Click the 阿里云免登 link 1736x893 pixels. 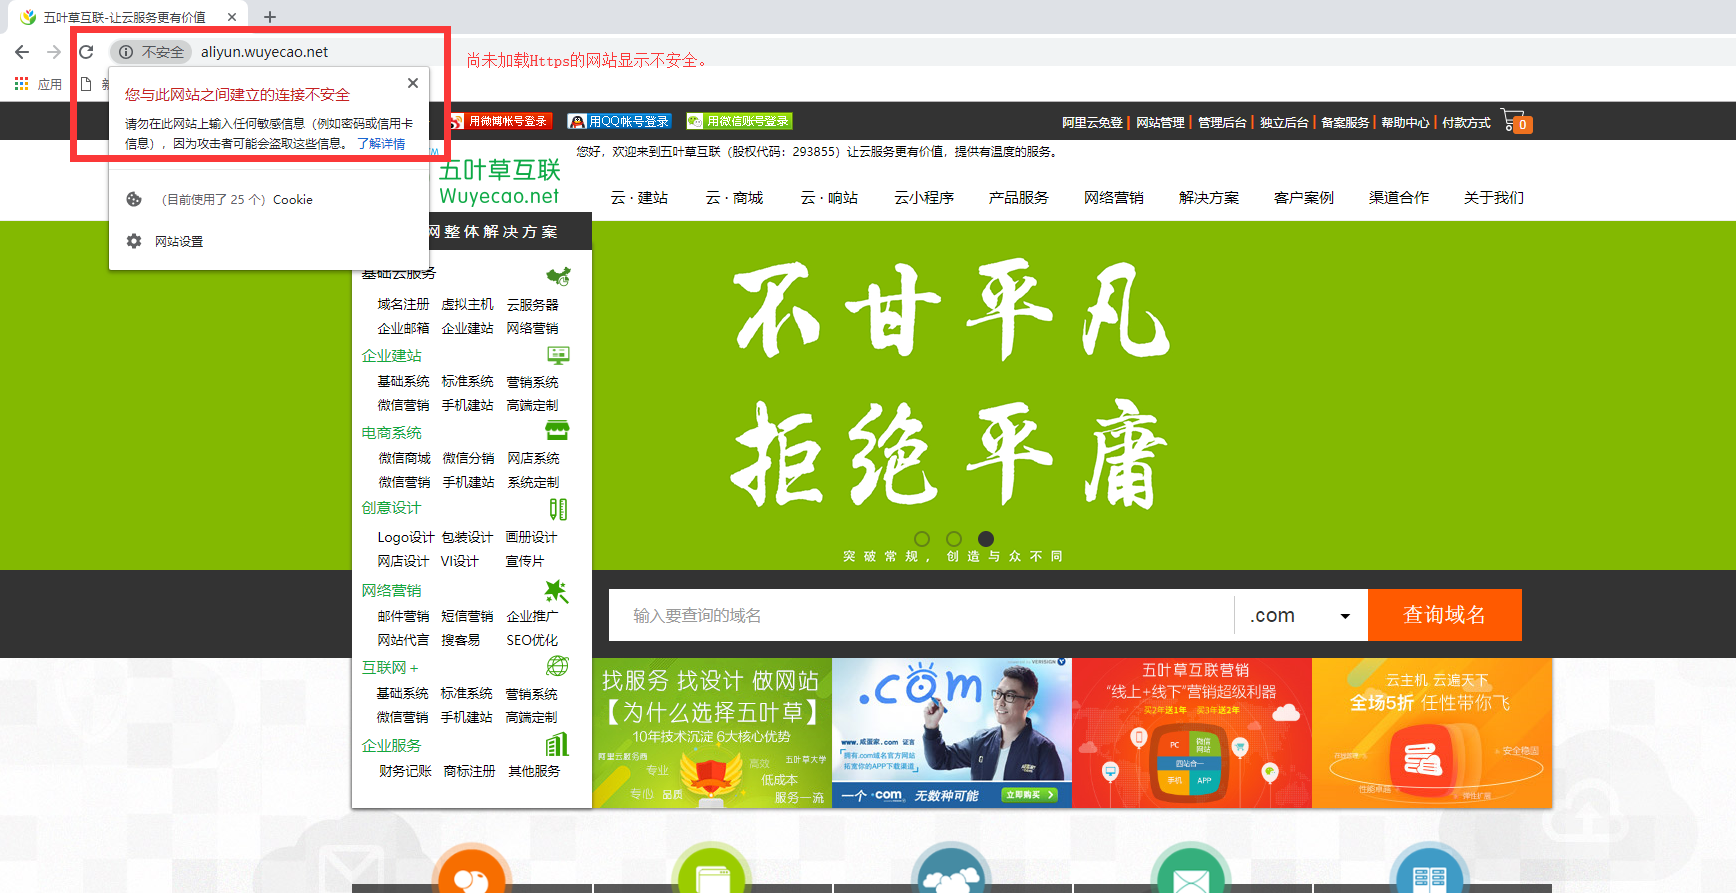[1092, 122]
